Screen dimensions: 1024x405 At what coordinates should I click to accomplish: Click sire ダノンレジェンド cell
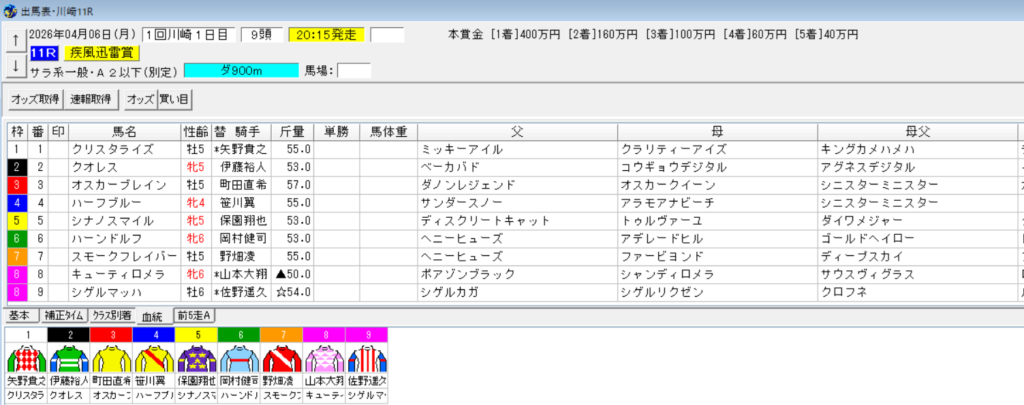coord(517,185)
